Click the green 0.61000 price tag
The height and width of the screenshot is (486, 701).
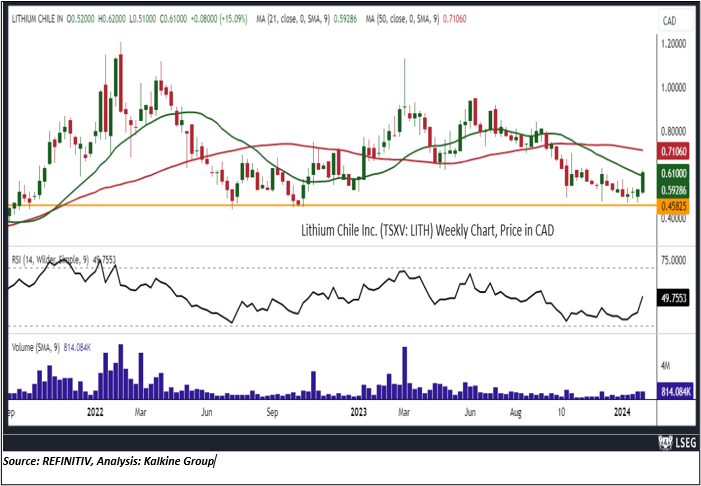pyautogui.click(x=672, y=172)
